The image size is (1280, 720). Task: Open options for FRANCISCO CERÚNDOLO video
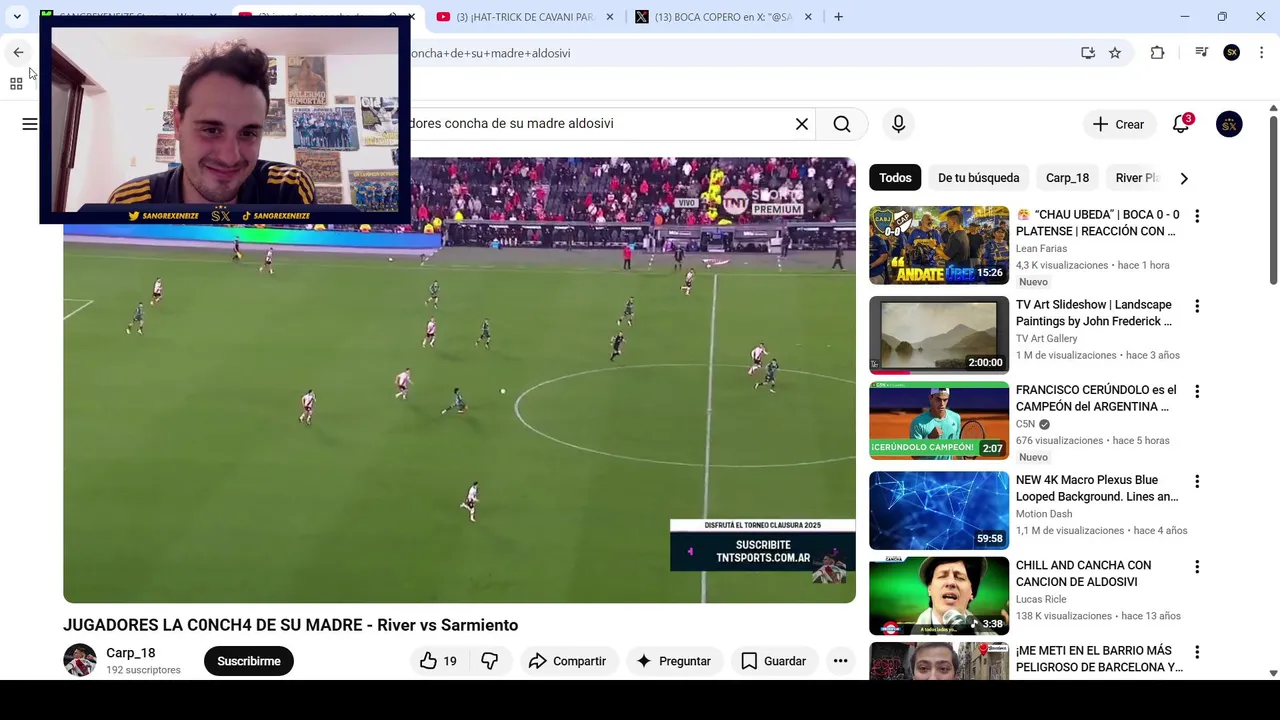coord(1197,391)
